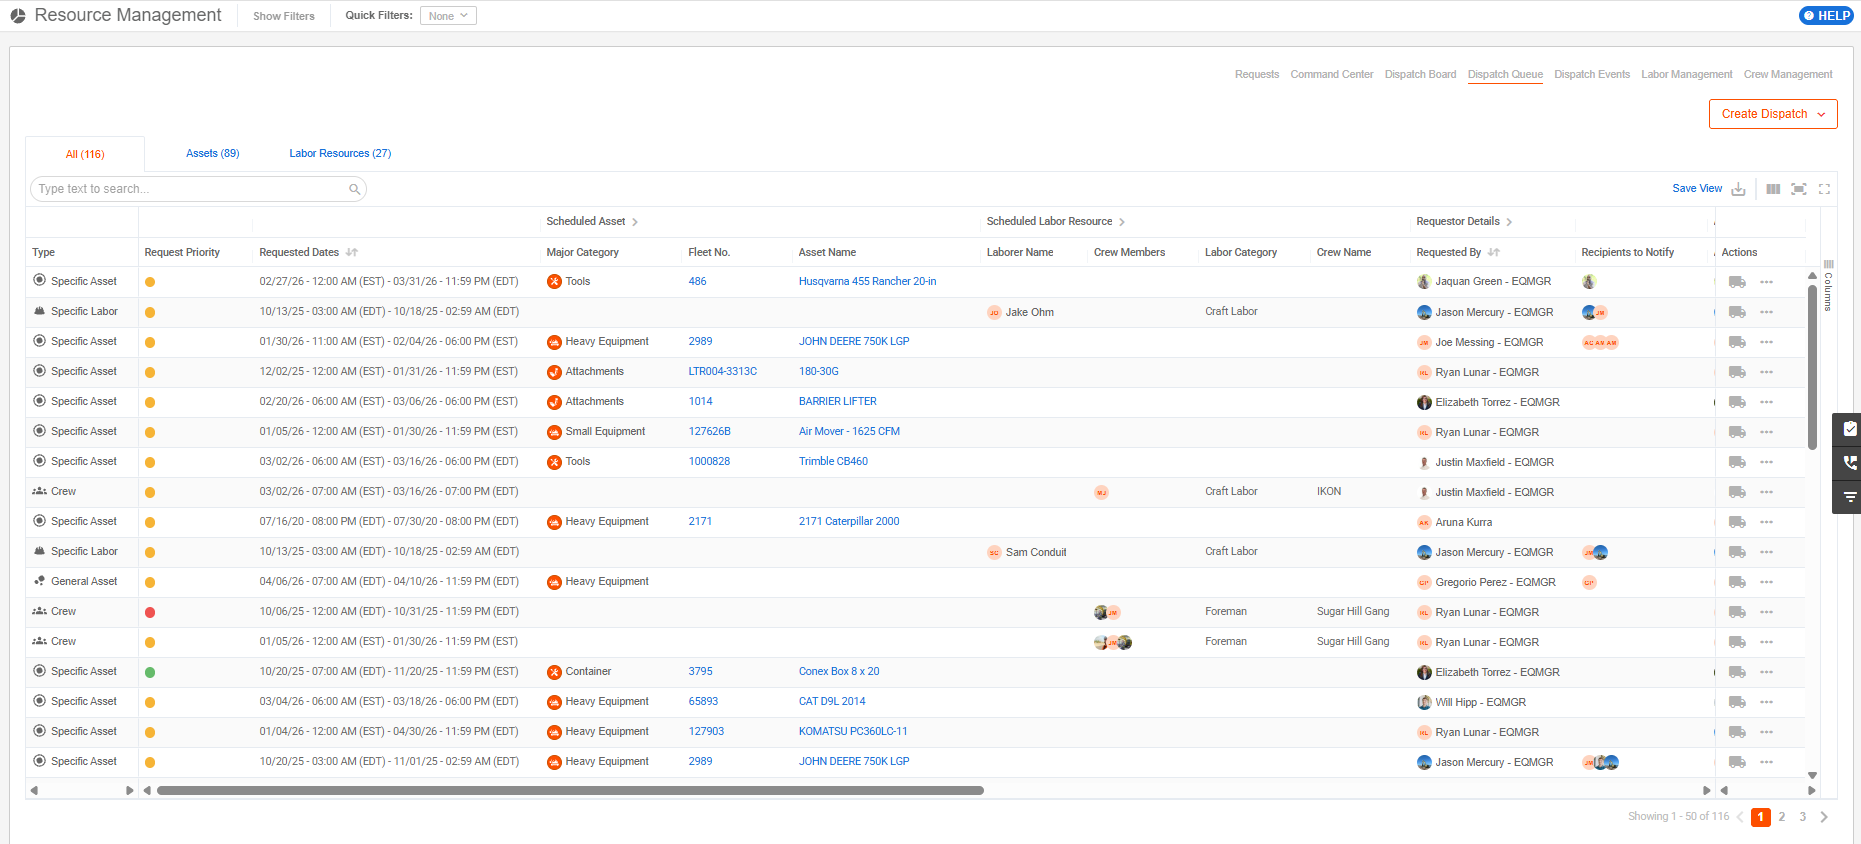Viewport: 1861px width, 844px height.
Task: Click the green priority dot in Conex row
Action: pyautogui.click(x=150, y=672)
